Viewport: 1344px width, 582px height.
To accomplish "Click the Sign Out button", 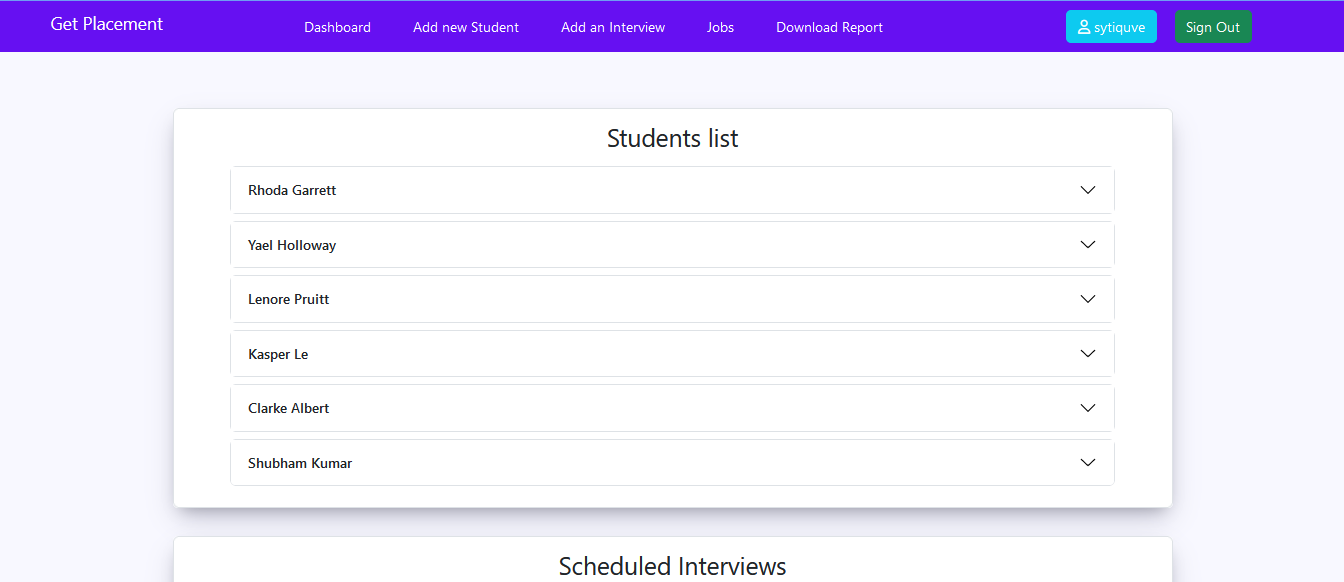I will [1213, 27].
